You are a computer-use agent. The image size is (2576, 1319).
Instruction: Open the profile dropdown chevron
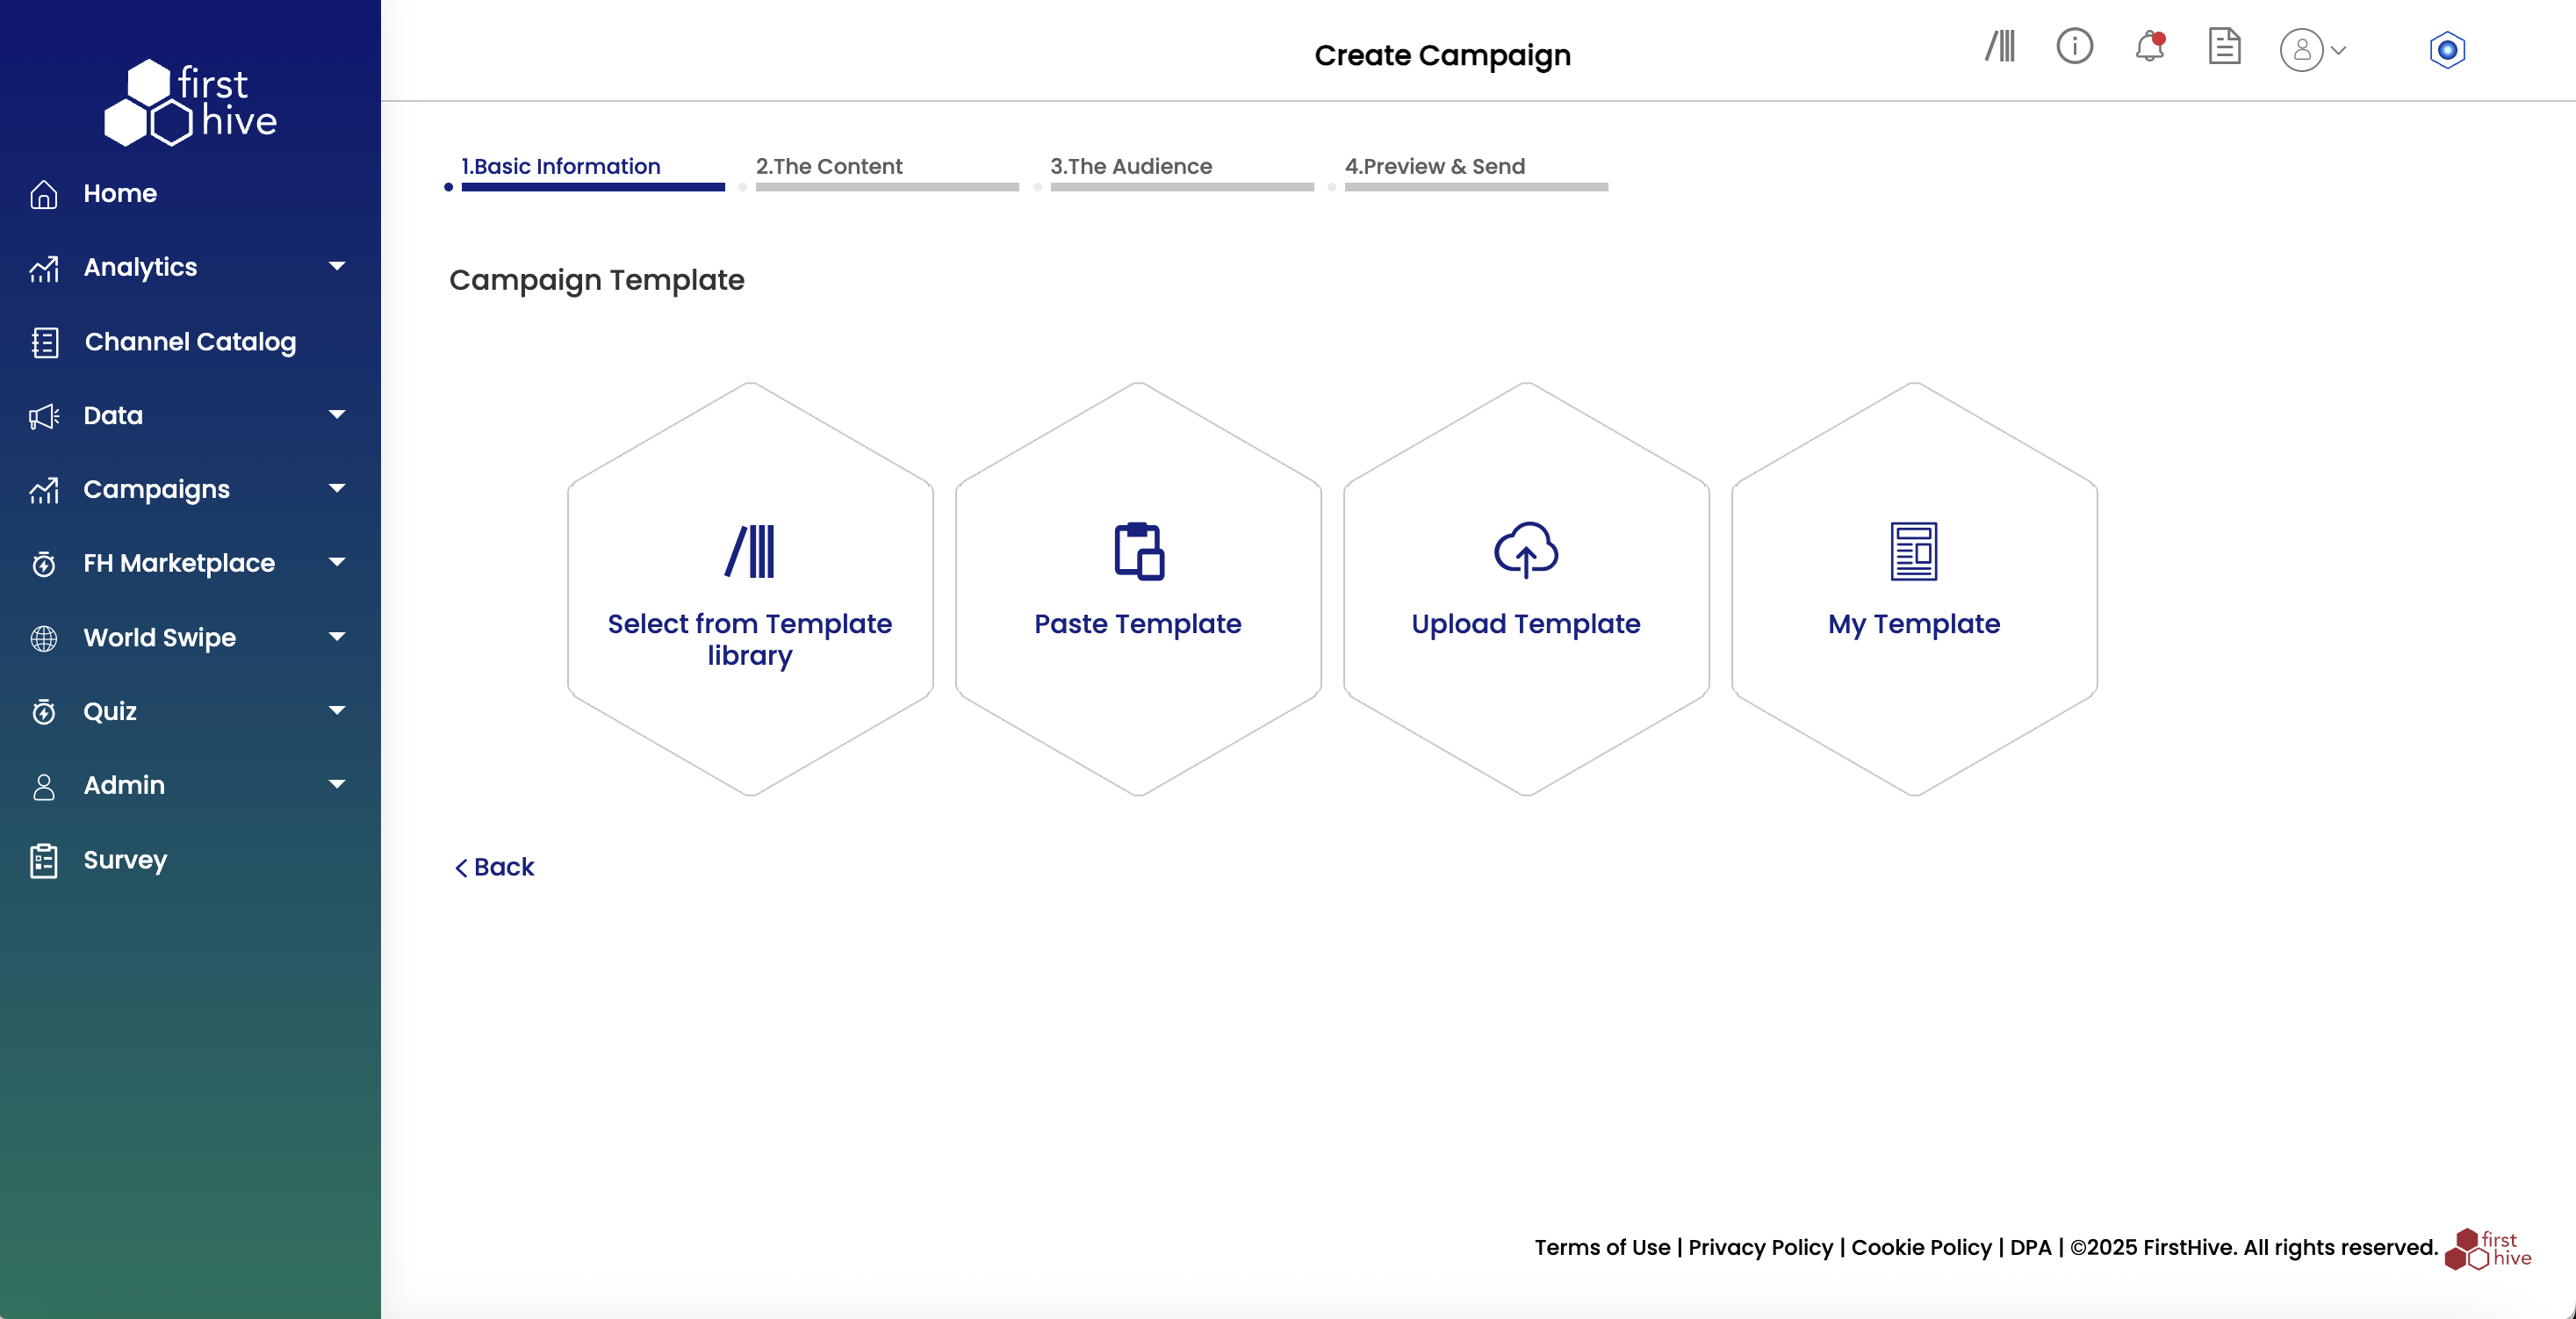[x=2338, y=51]
